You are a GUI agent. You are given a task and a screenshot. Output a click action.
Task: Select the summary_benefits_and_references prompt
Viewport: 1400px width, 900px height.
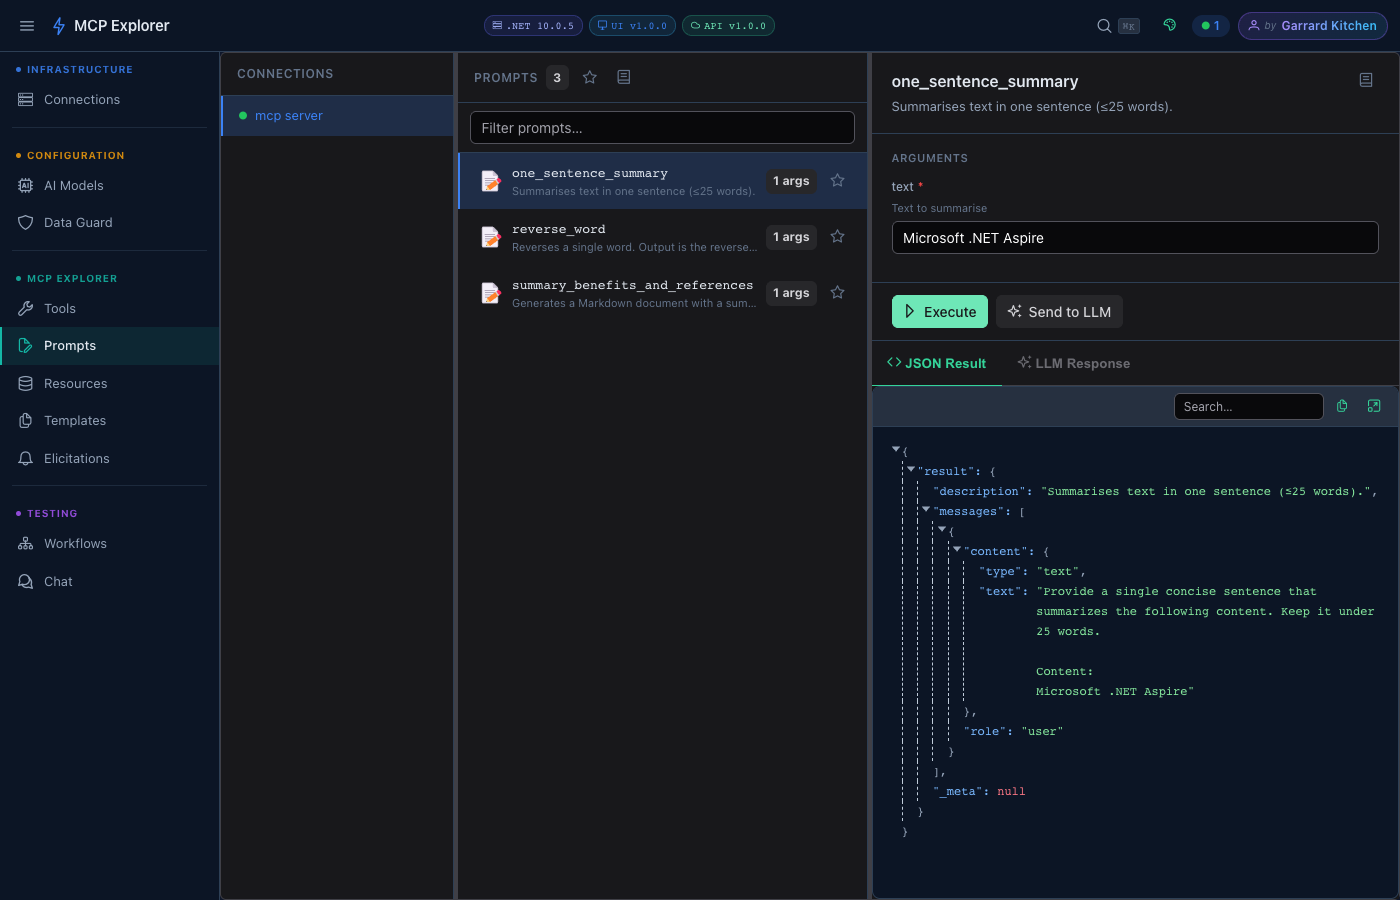[x=632, y=293]
